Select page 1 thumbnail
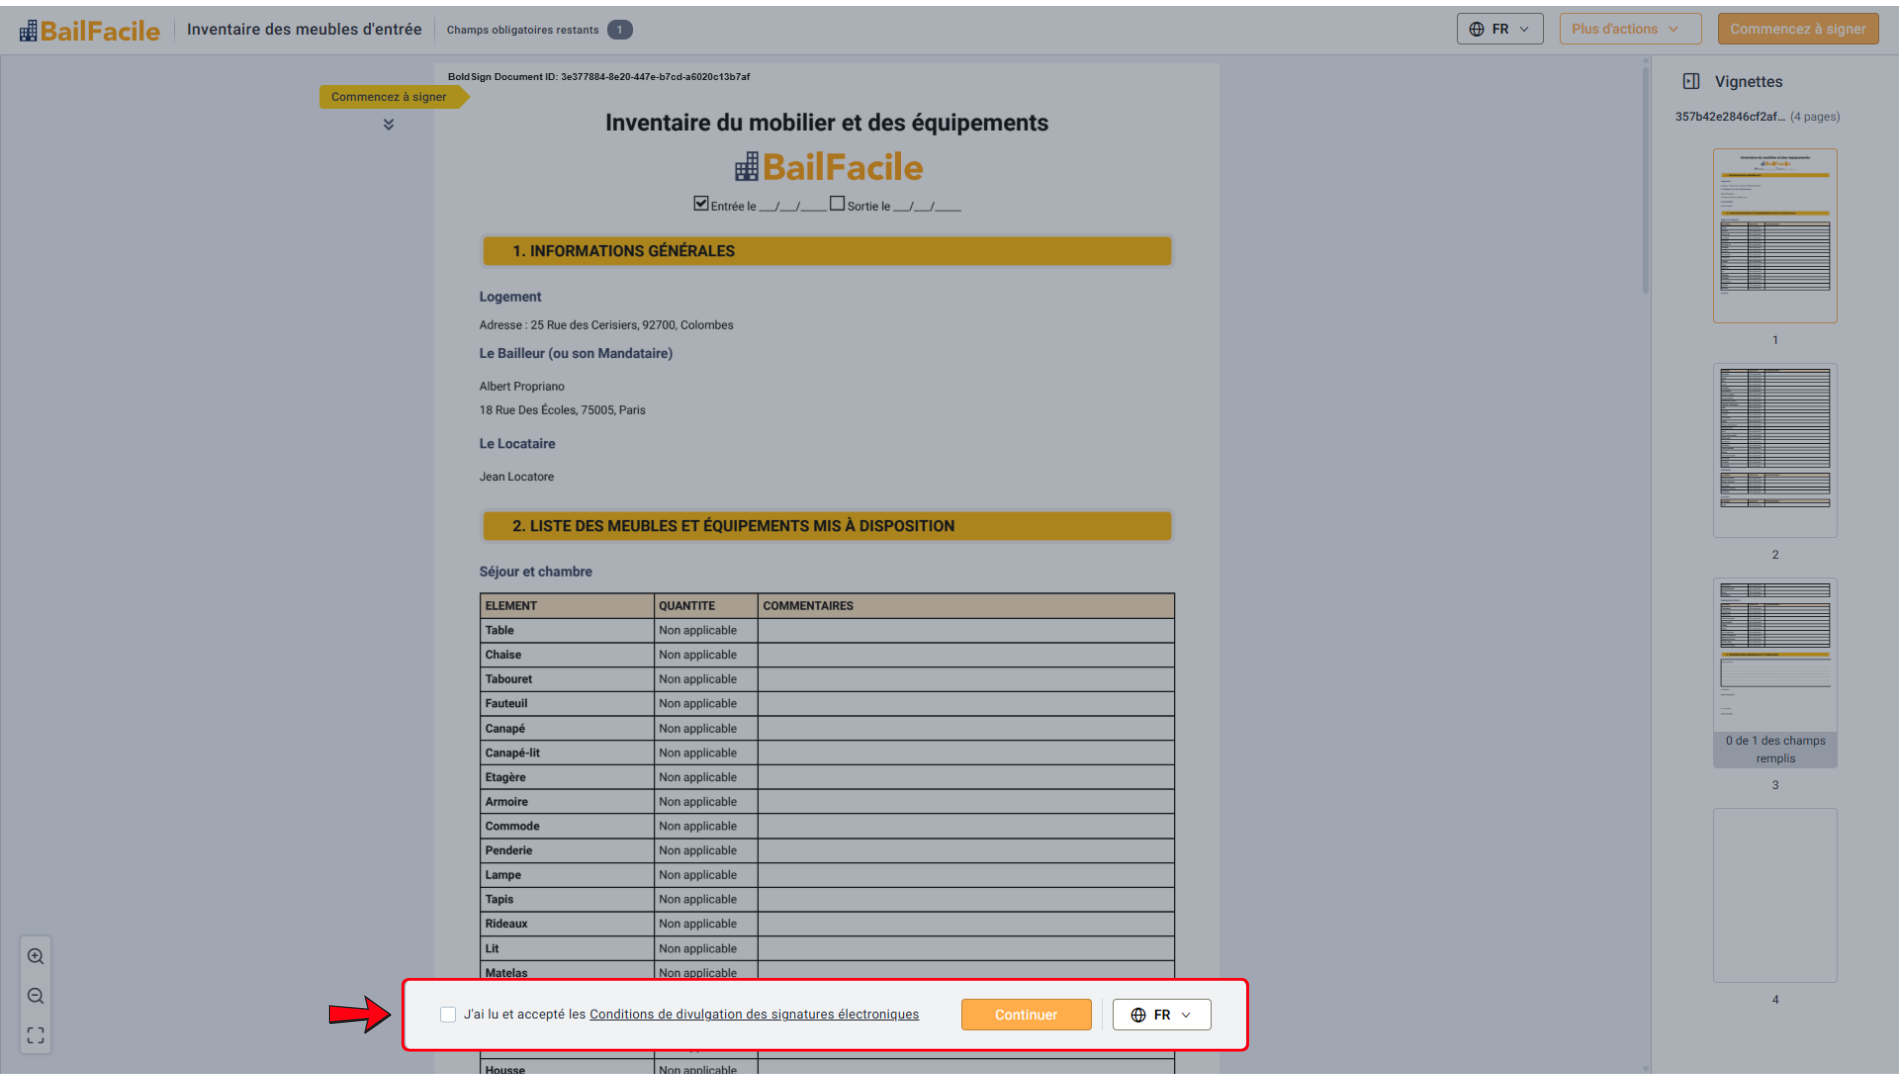 tap(1775, 236)
